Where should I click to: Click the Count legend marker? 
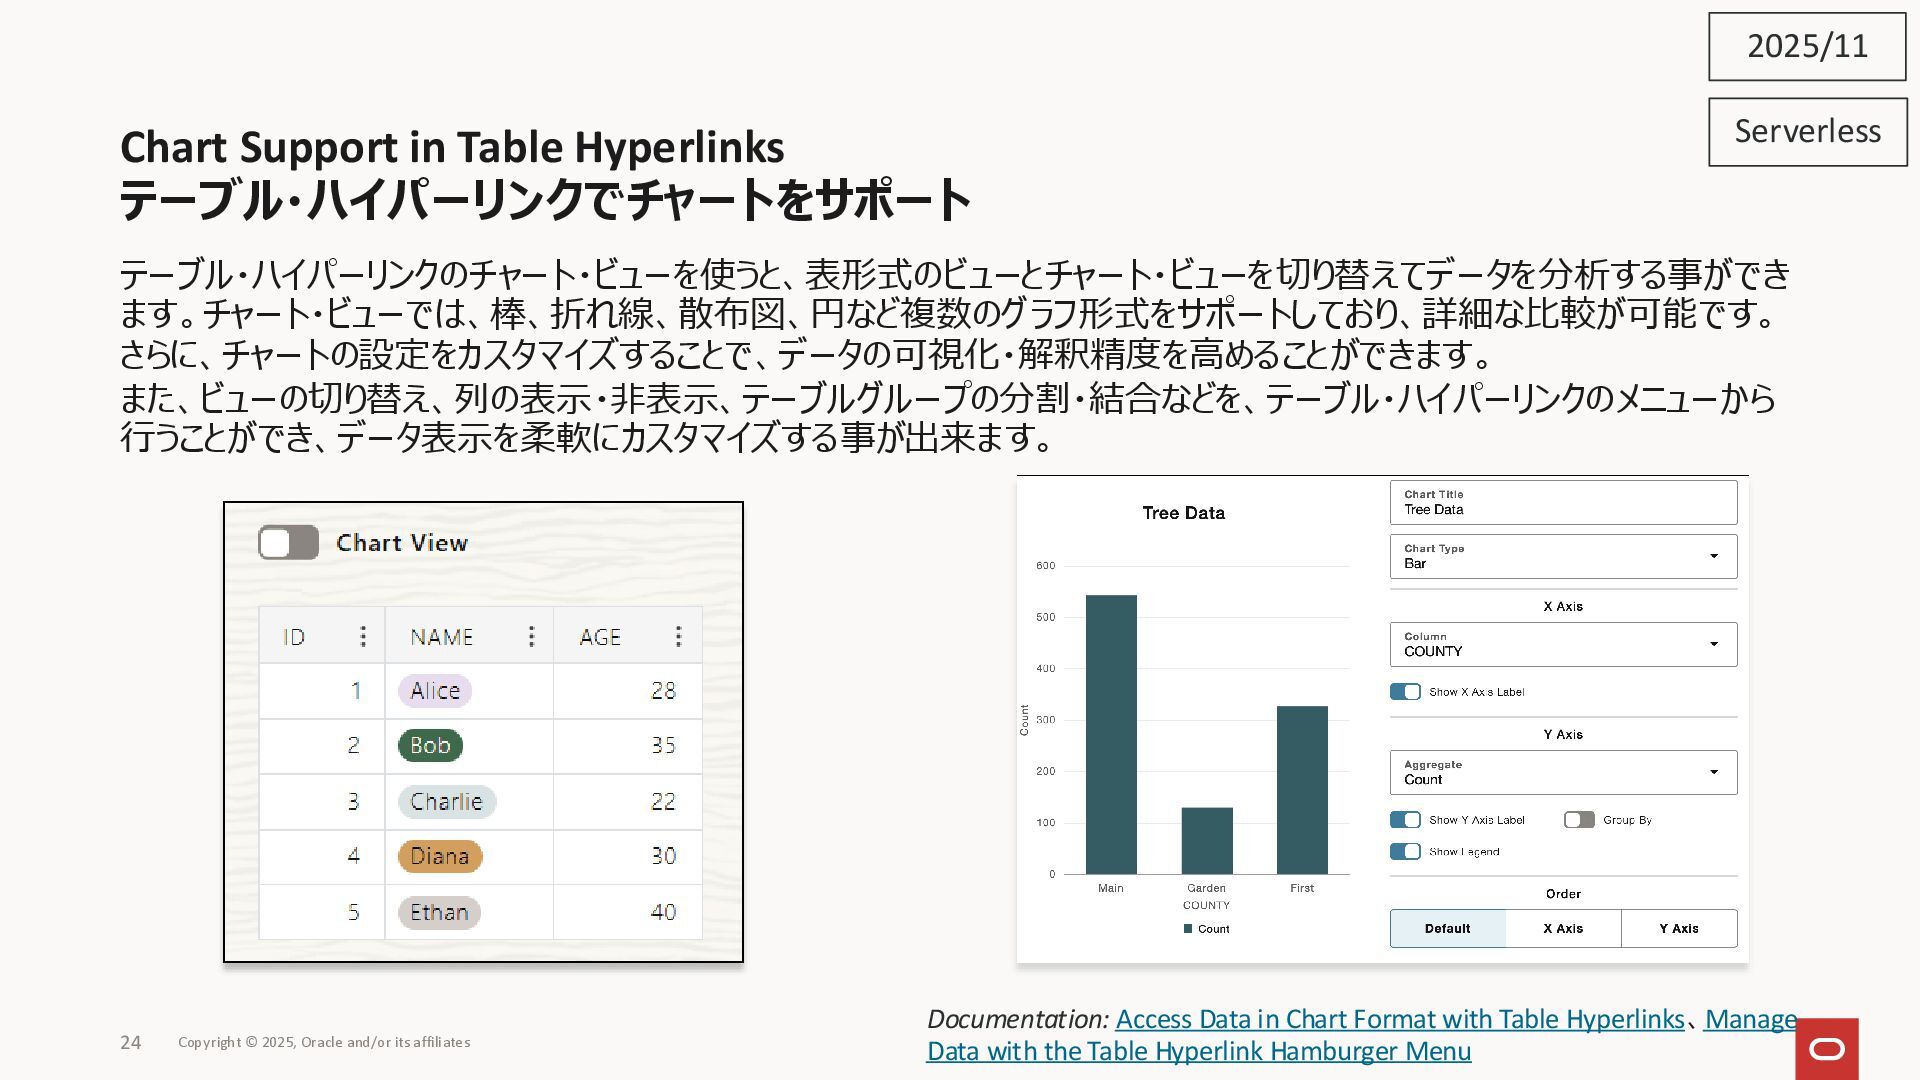[x=1188, y=929]
